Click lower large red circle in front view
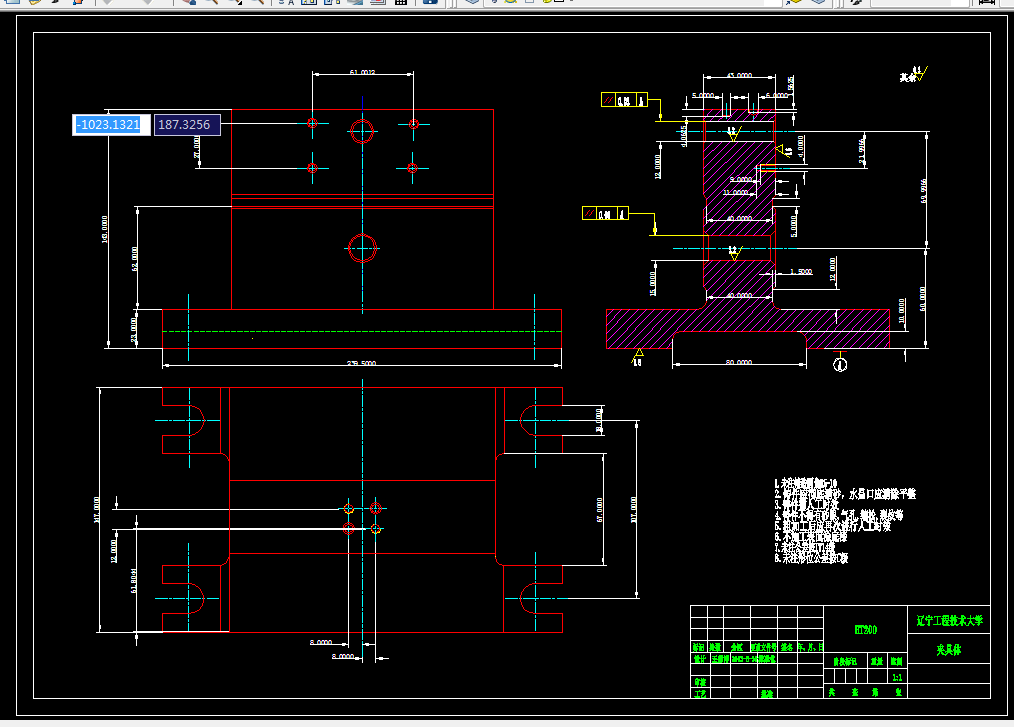 tap(362, 248)
